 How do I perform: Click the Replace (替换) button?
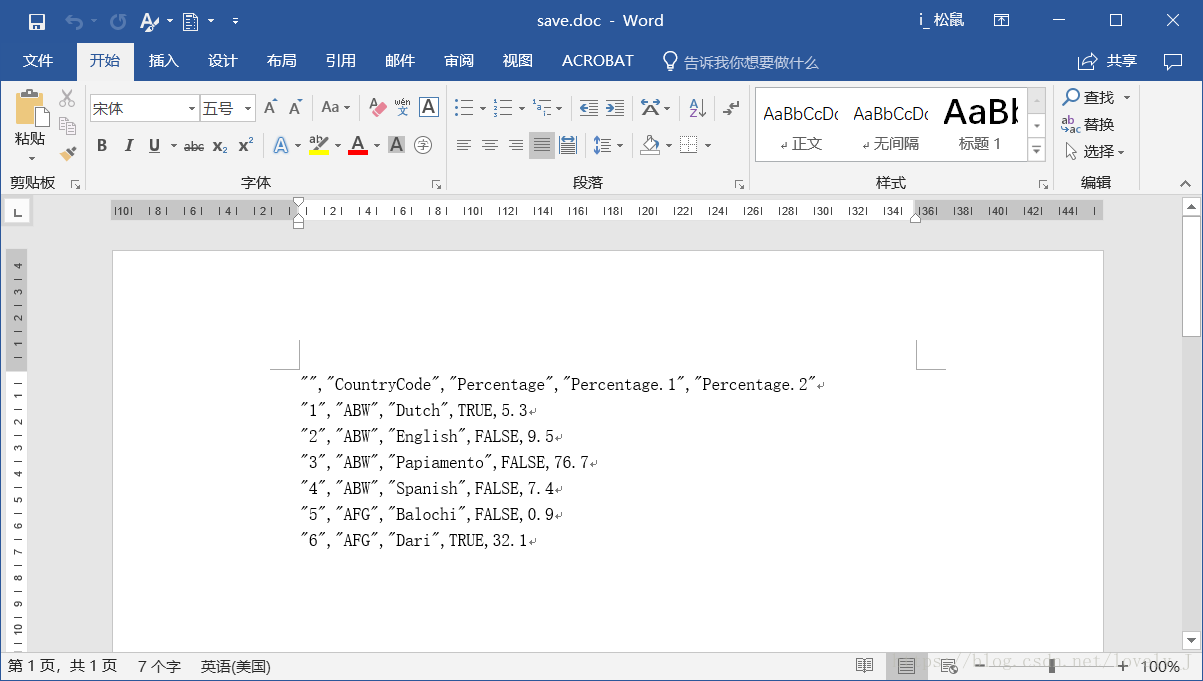tap(1088, 124)
